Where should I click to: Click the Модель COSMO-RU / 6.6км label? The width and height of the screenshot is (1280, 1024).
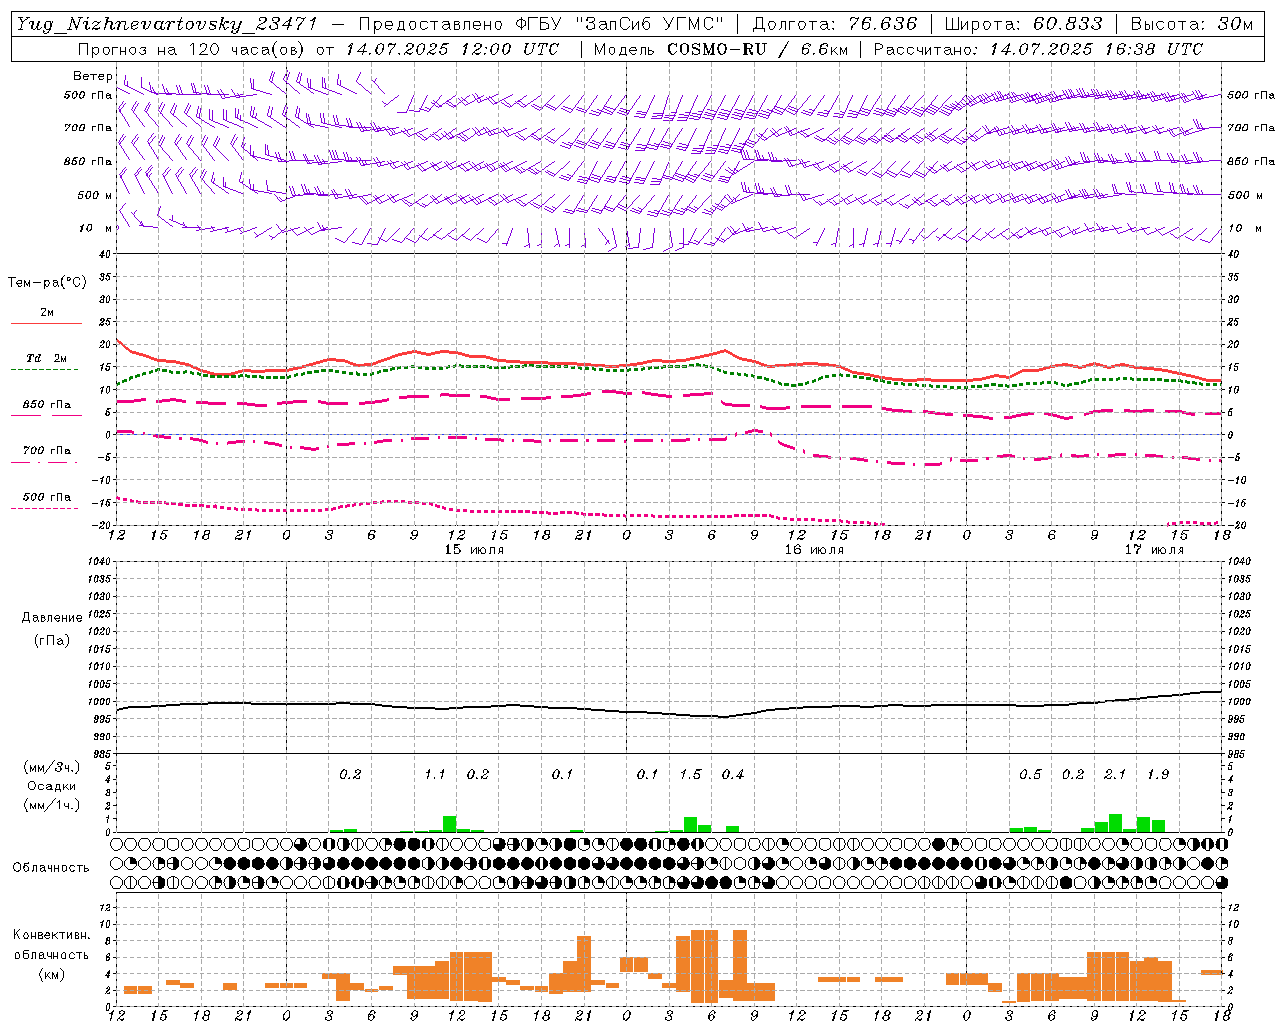(720, 49)
